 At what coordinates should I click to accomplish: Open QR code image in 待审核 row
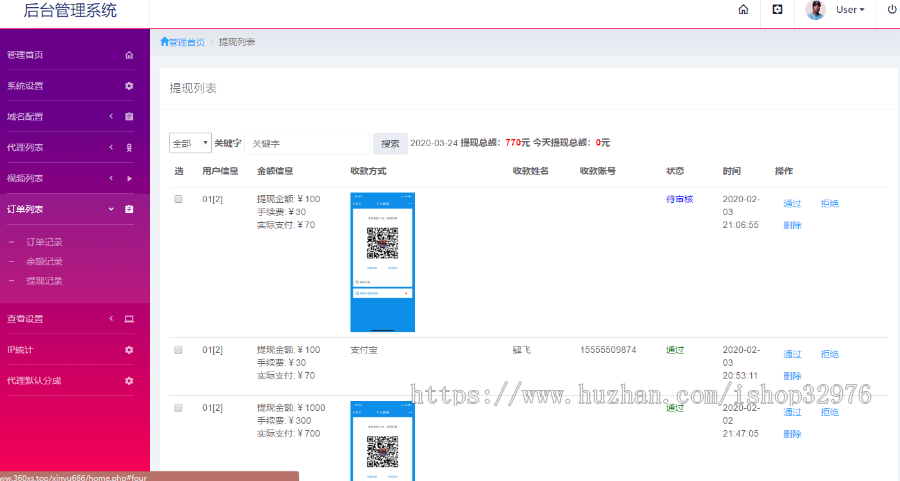point(382,262)
